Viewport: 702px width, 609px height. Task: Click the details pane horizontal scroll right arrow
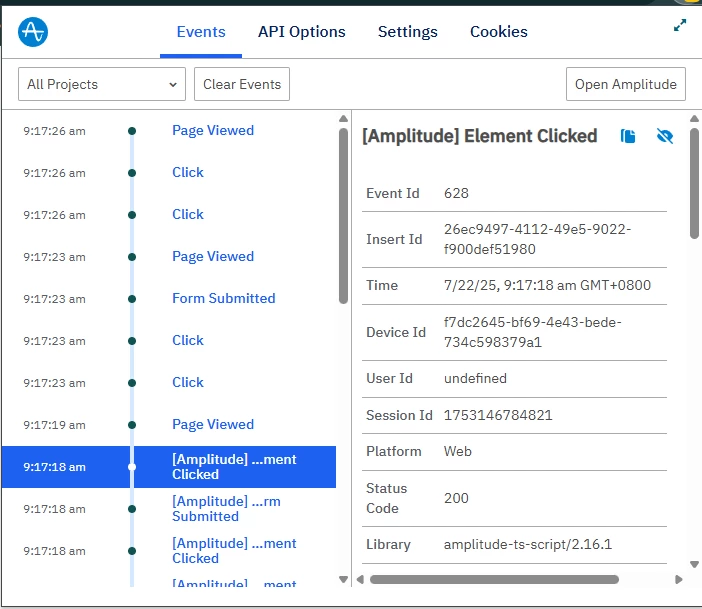679,579
